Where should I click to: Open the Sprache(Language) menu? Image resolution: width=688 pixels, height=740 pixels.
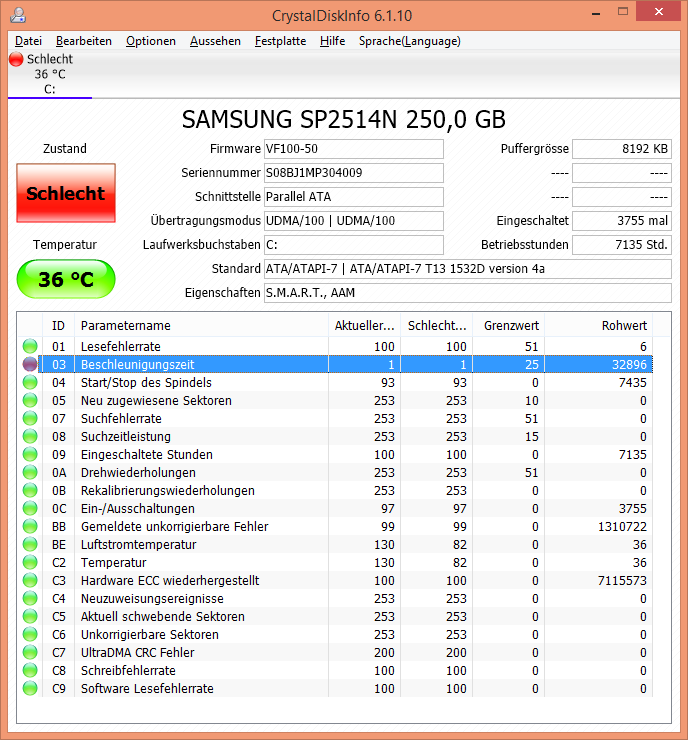(x=410, y=41)
